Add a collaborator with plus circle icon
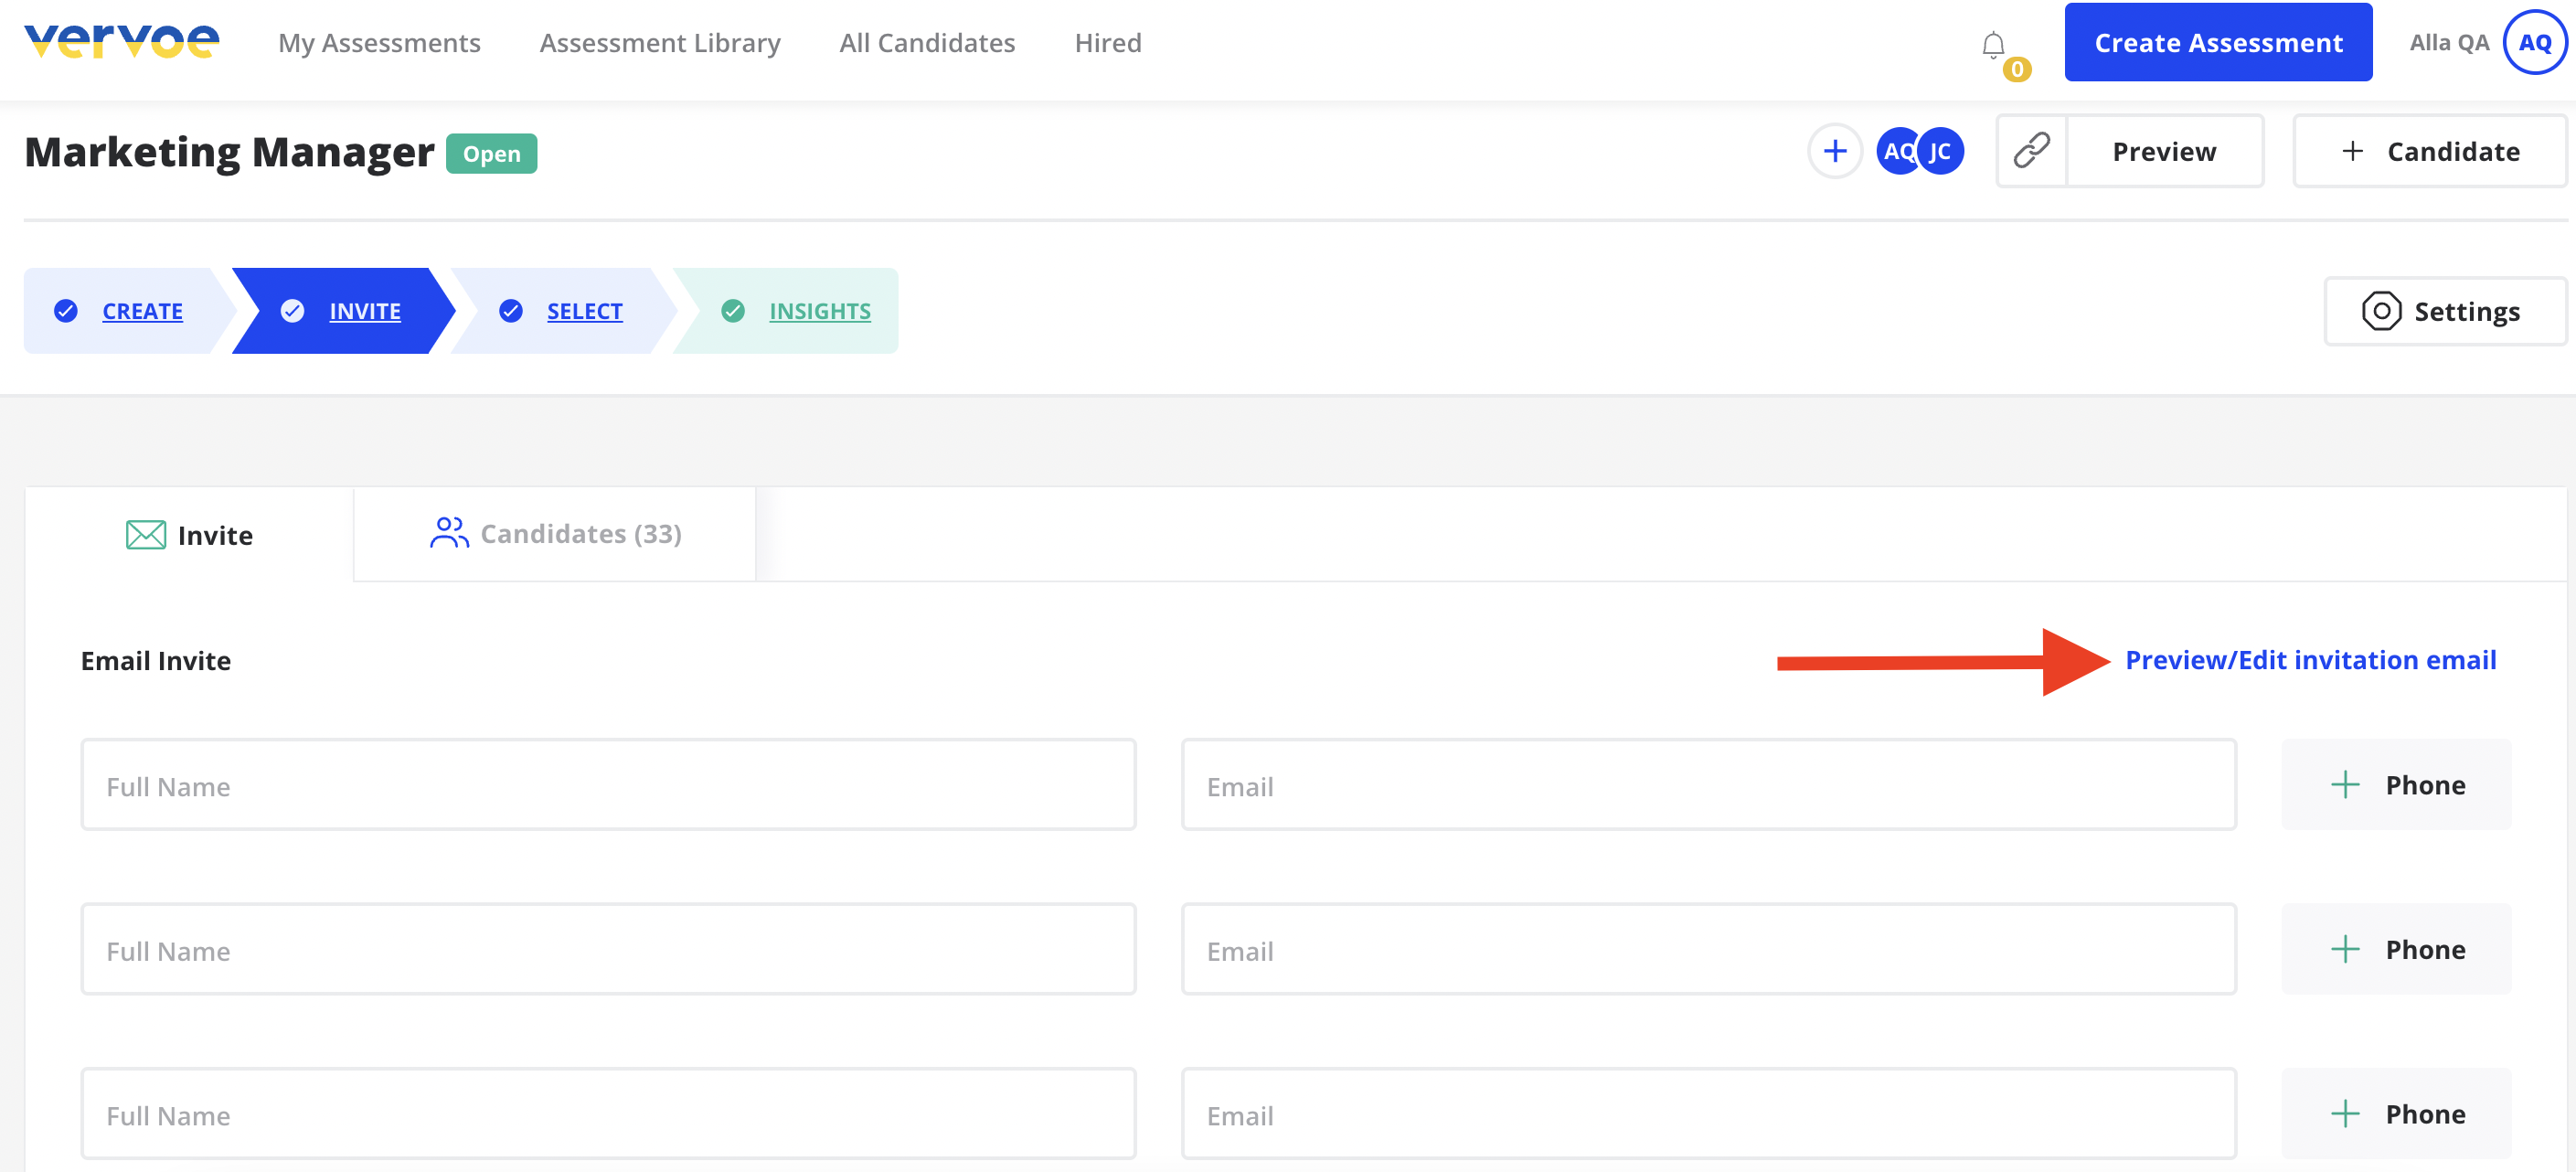 [x=1834, y=151]
